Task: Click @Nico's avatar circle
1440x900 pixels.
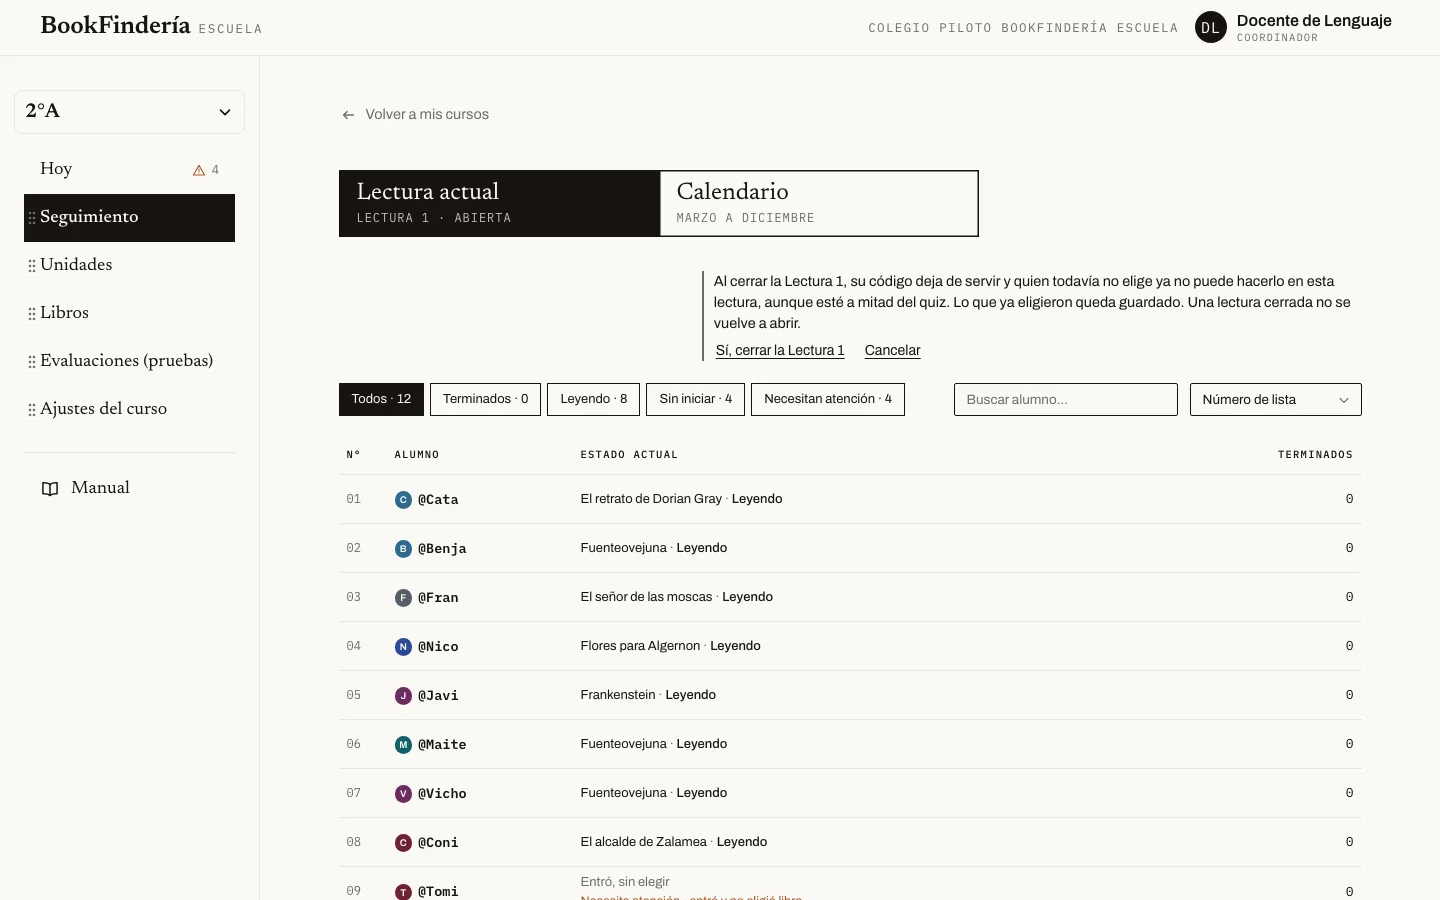Action: click(403, 647)
